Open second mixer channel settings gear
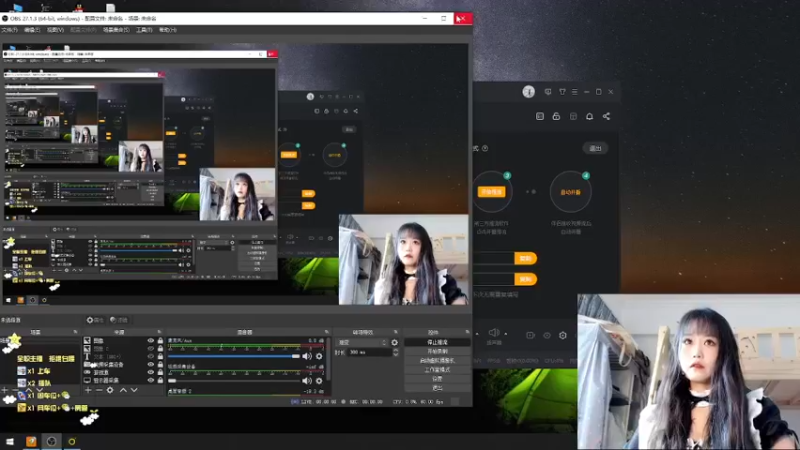This screenshot has height=450, width=800. pos(319,381)
